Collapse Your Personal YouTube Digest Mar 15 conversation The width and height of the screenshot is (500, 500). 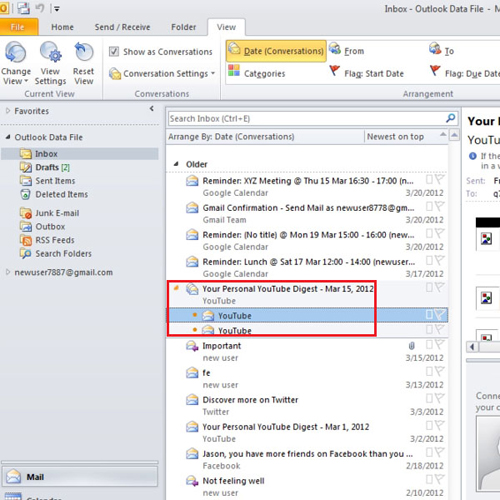pos(176,288)
